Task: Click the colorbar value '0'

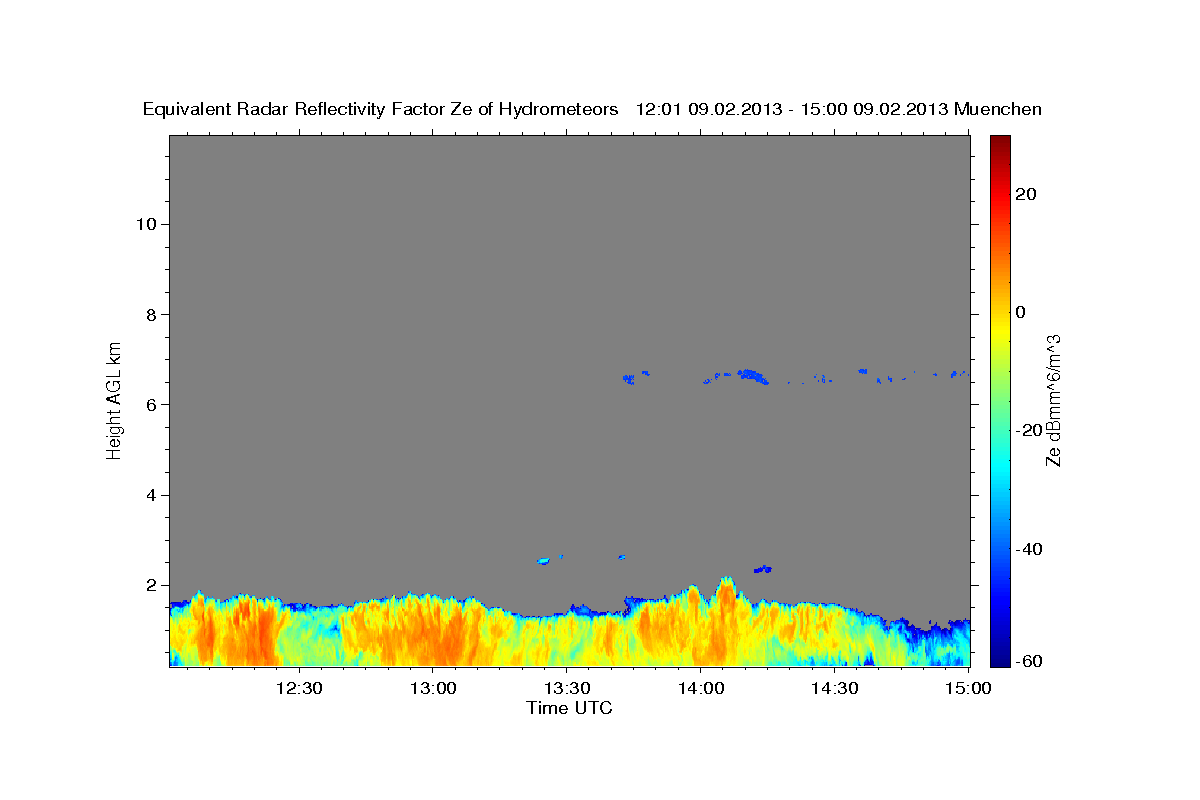Action: click(1022, 312)
